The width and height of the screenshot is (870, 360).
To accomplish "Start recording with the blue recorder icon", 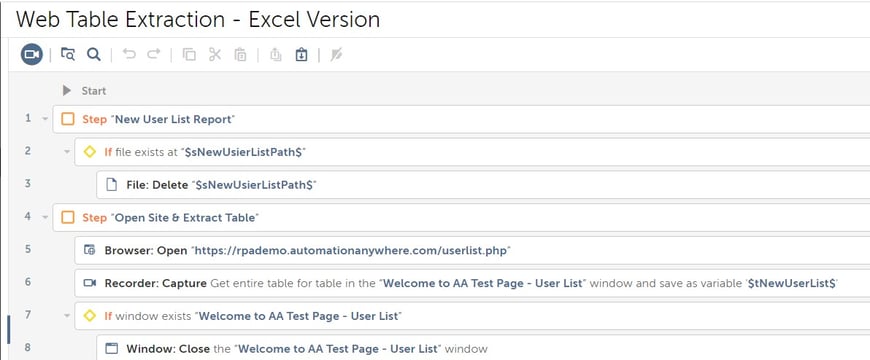I will point(32,54).
